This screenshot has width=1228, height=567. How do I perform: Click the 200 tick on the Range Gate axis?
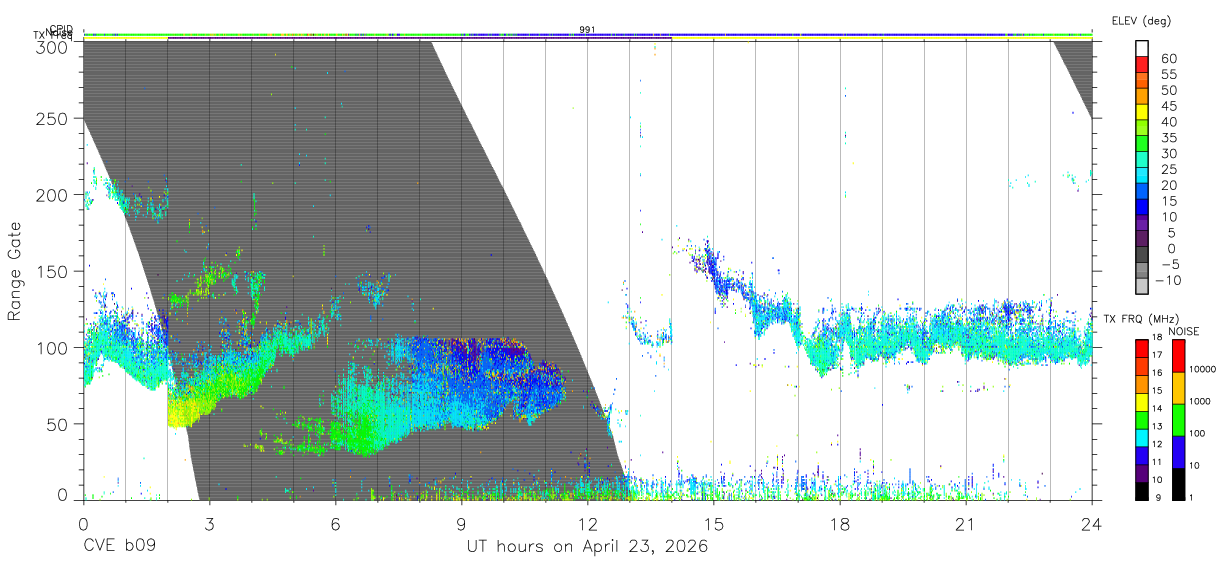(x=54, y=195)
